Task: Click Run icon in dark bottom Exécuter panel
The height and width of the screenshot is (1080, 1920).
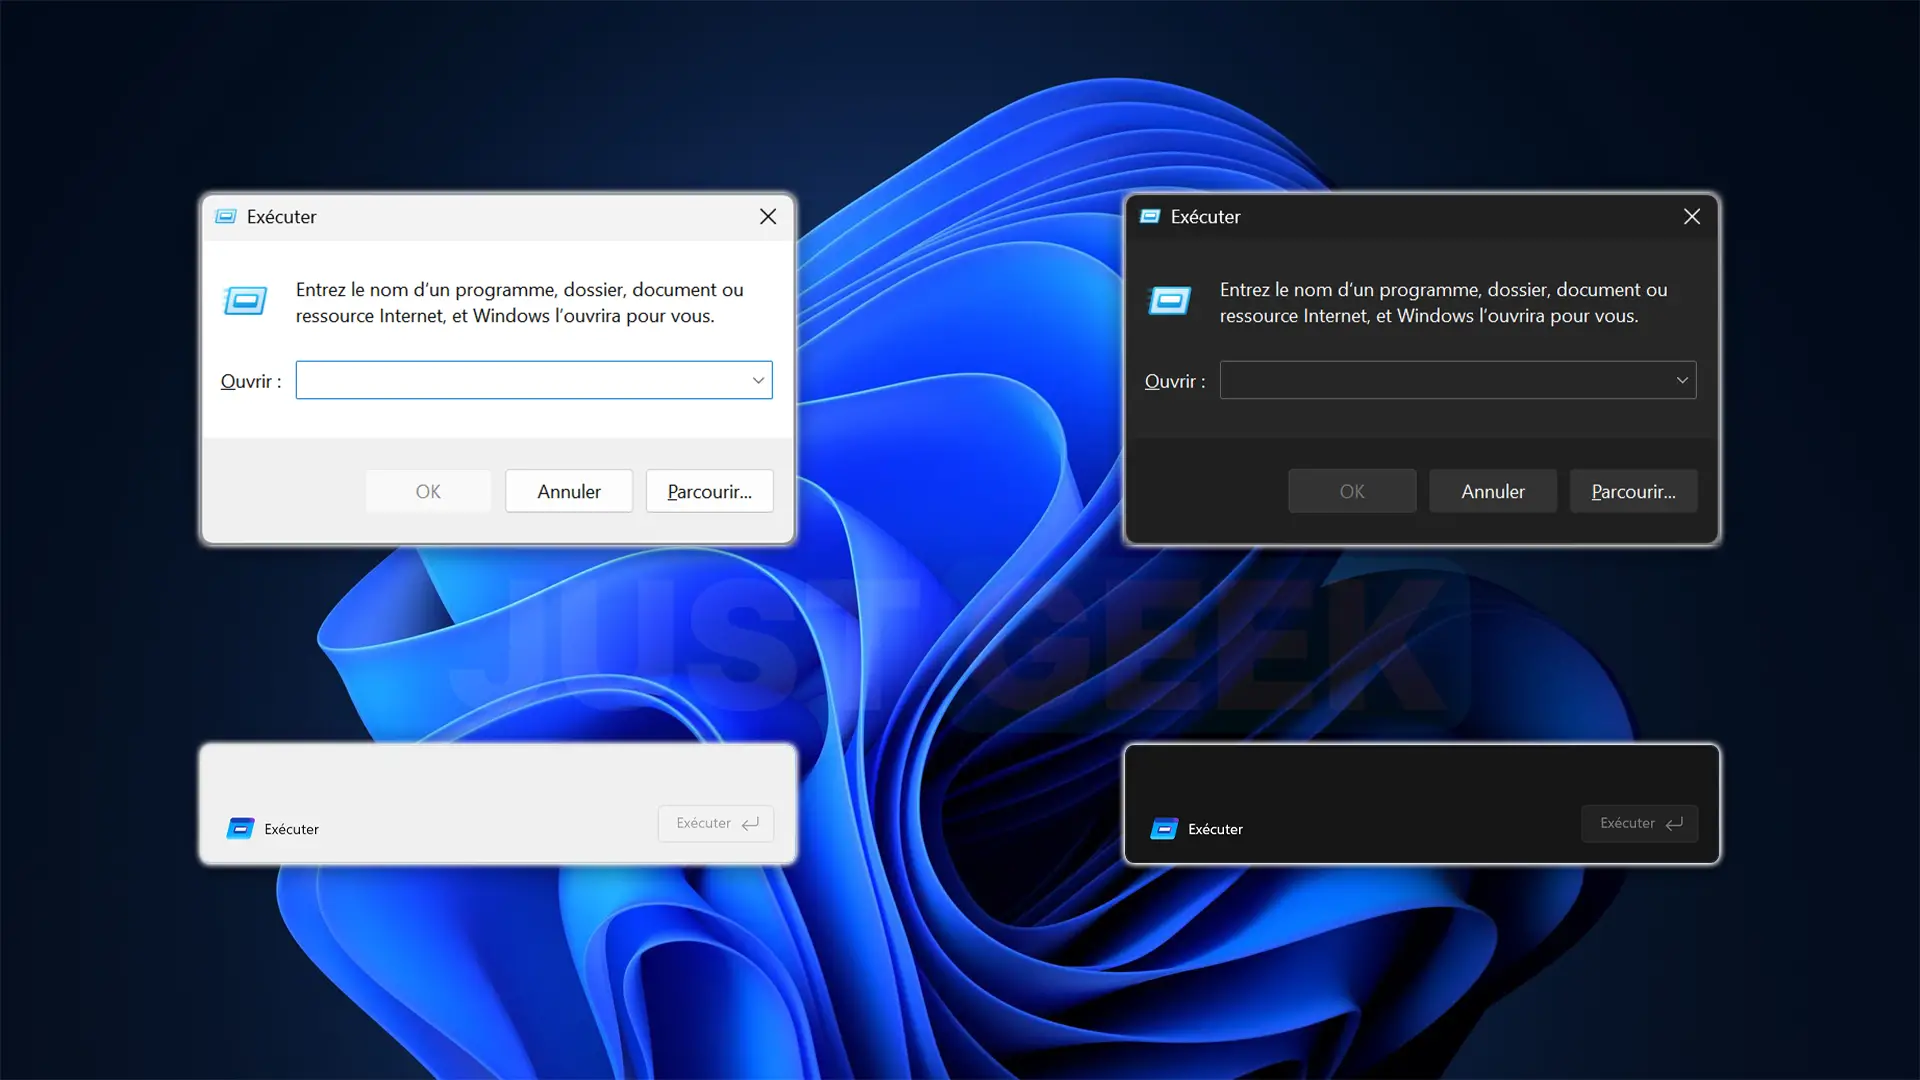Action: [x=1164, y=828]
